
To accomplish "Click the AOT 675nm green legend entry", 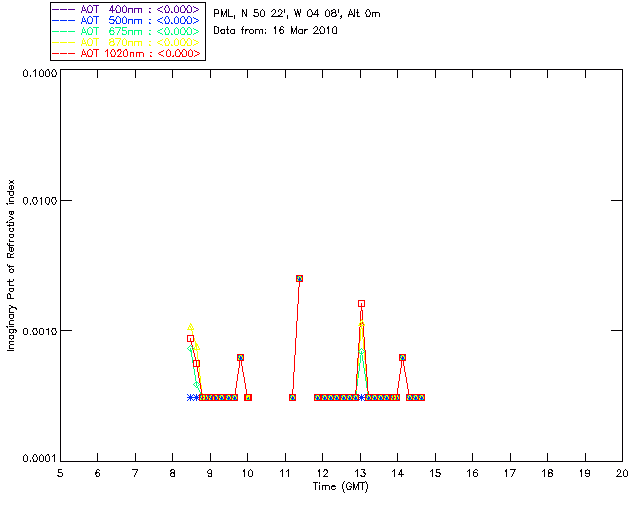I will pyautogui.click(x=126, y=31).
